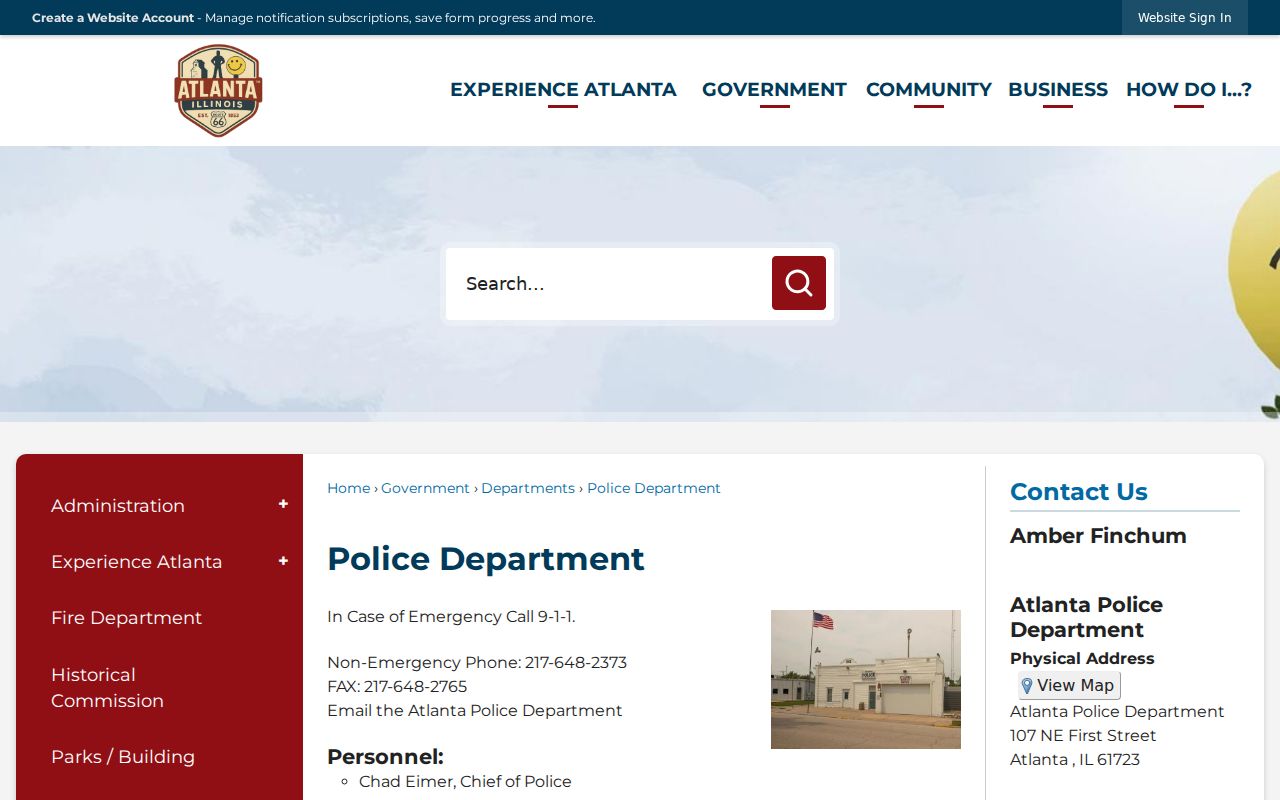This screenshot has width=1280, height=800.
Task: Click the map pin icon in View Map
Action: [x=1027, y=686]
